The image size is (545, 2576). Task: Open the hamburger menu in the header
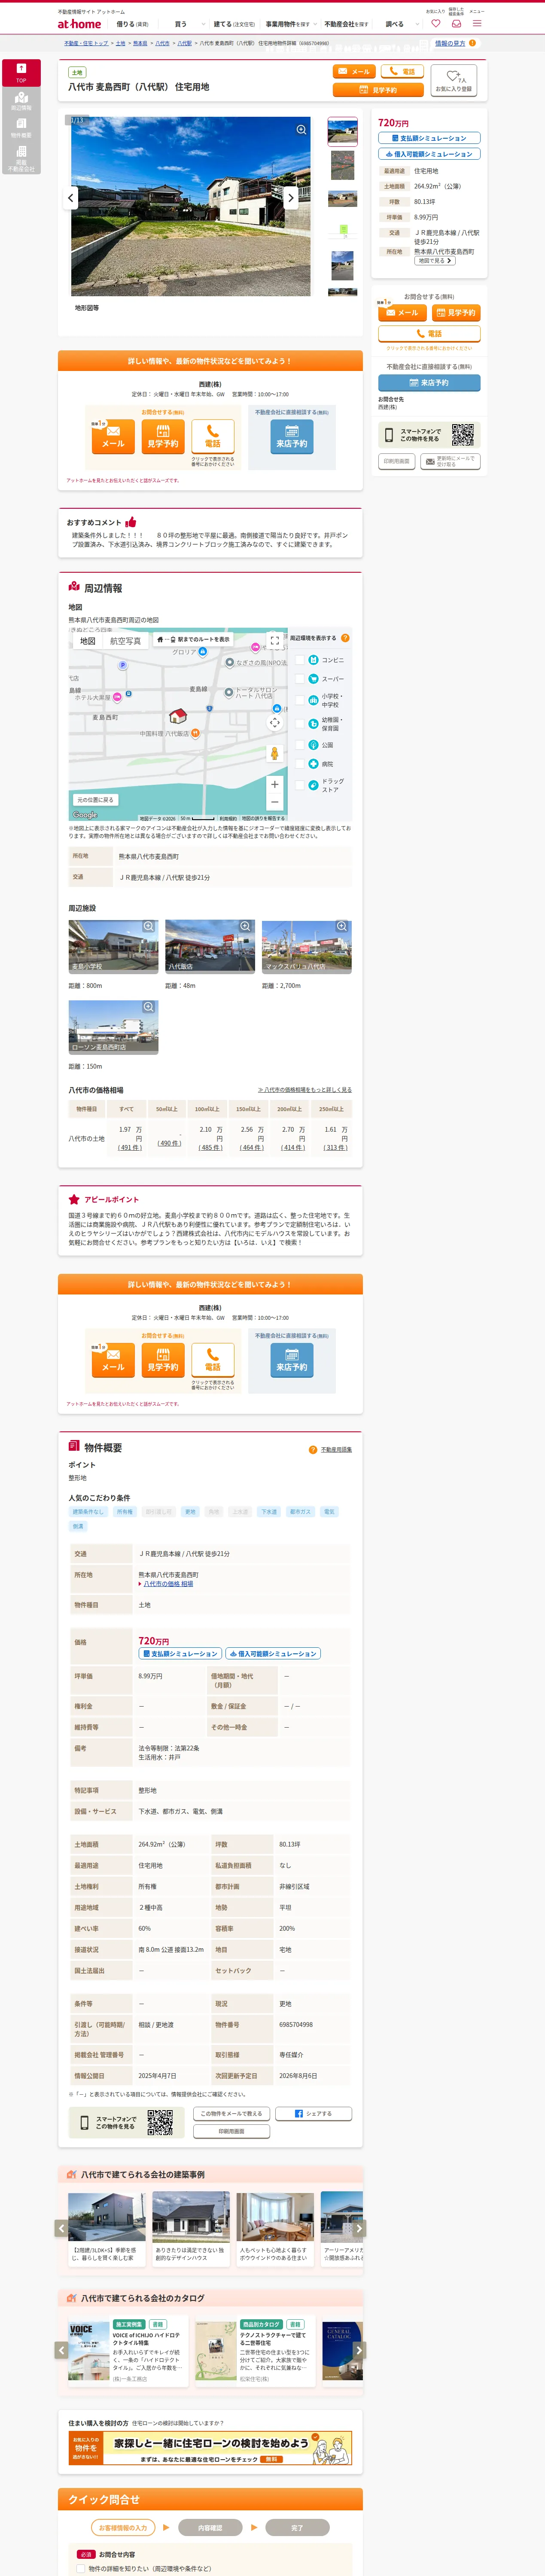(x=477, y=23)
